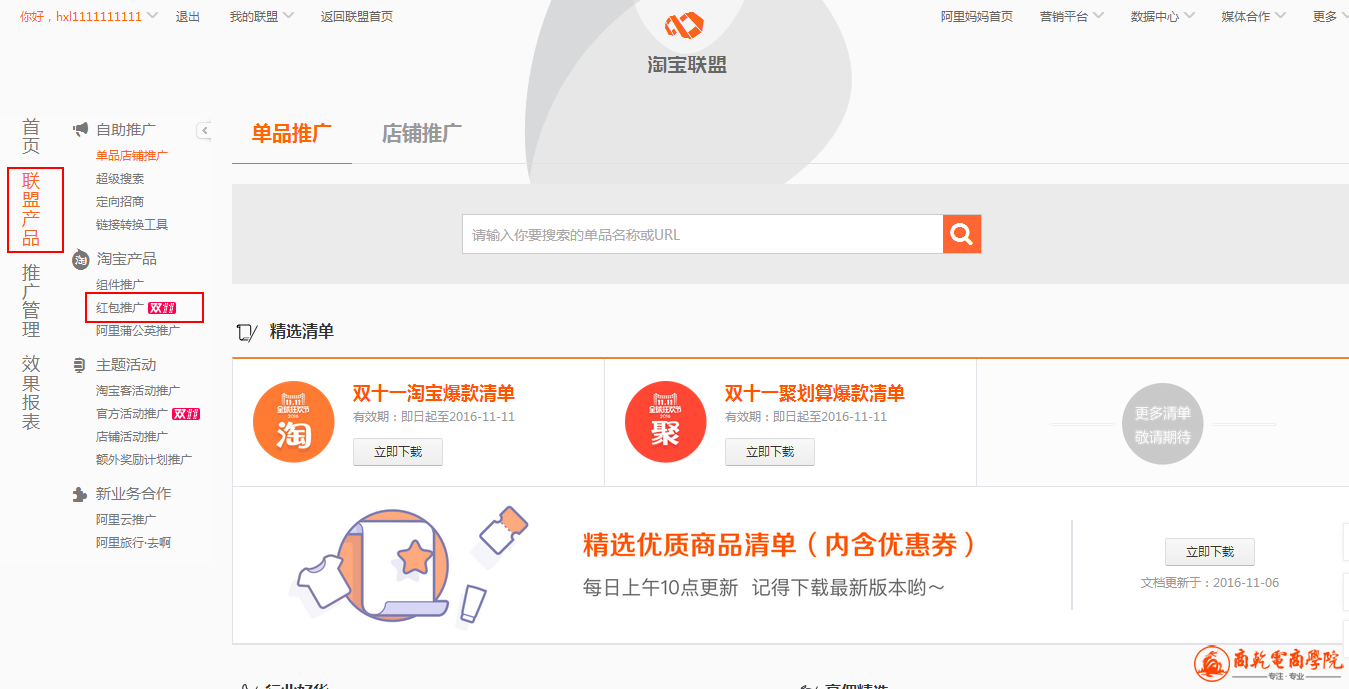Download 双十一淘宝爆款清单 with 立即下载
This screenshot has width=1349, height=689.
(398, 452)
